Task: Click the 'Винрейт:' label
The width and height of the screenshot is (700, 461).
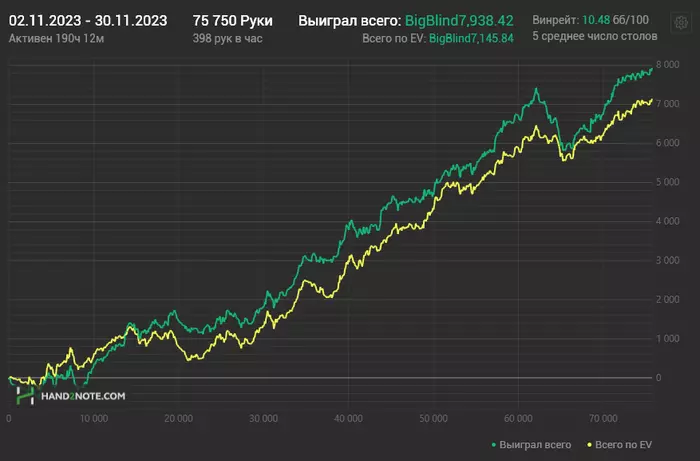Action: (555, 20)
